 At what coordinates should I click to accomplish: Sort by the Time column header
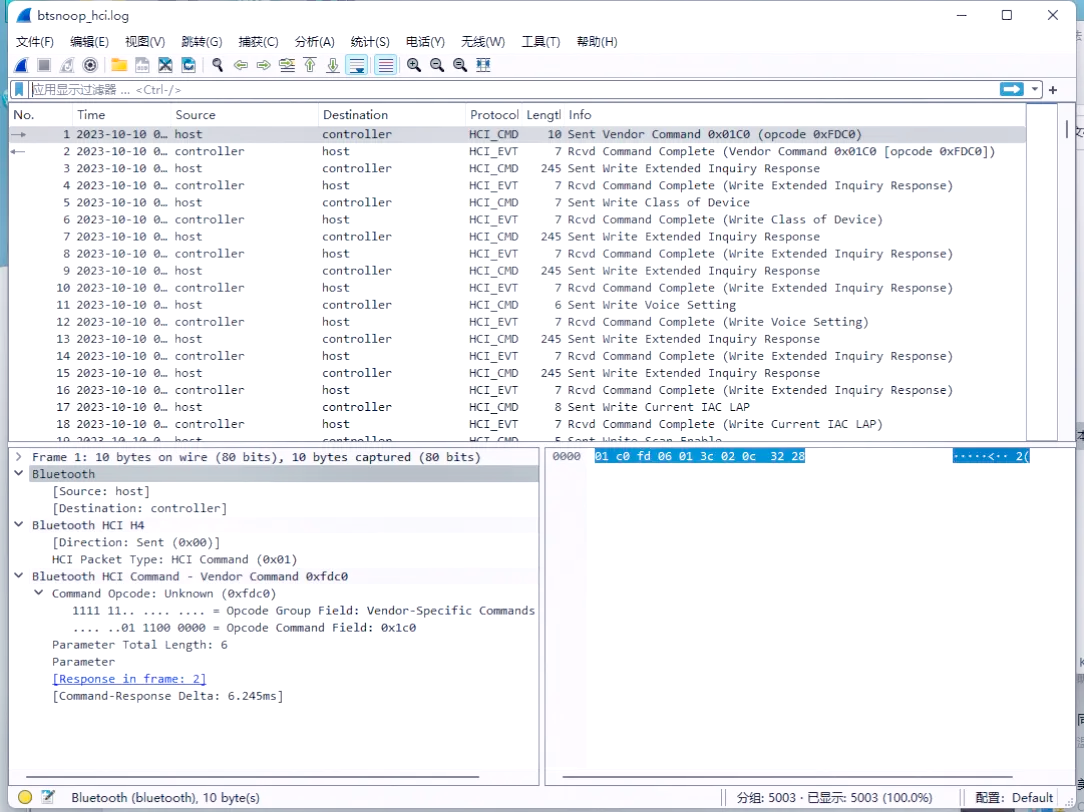click(121, 115)
